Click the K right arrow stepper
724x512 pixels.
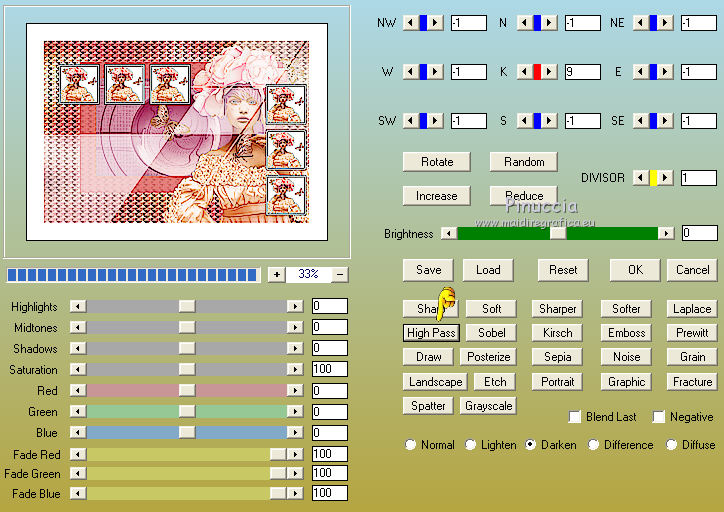click(549, 72)
